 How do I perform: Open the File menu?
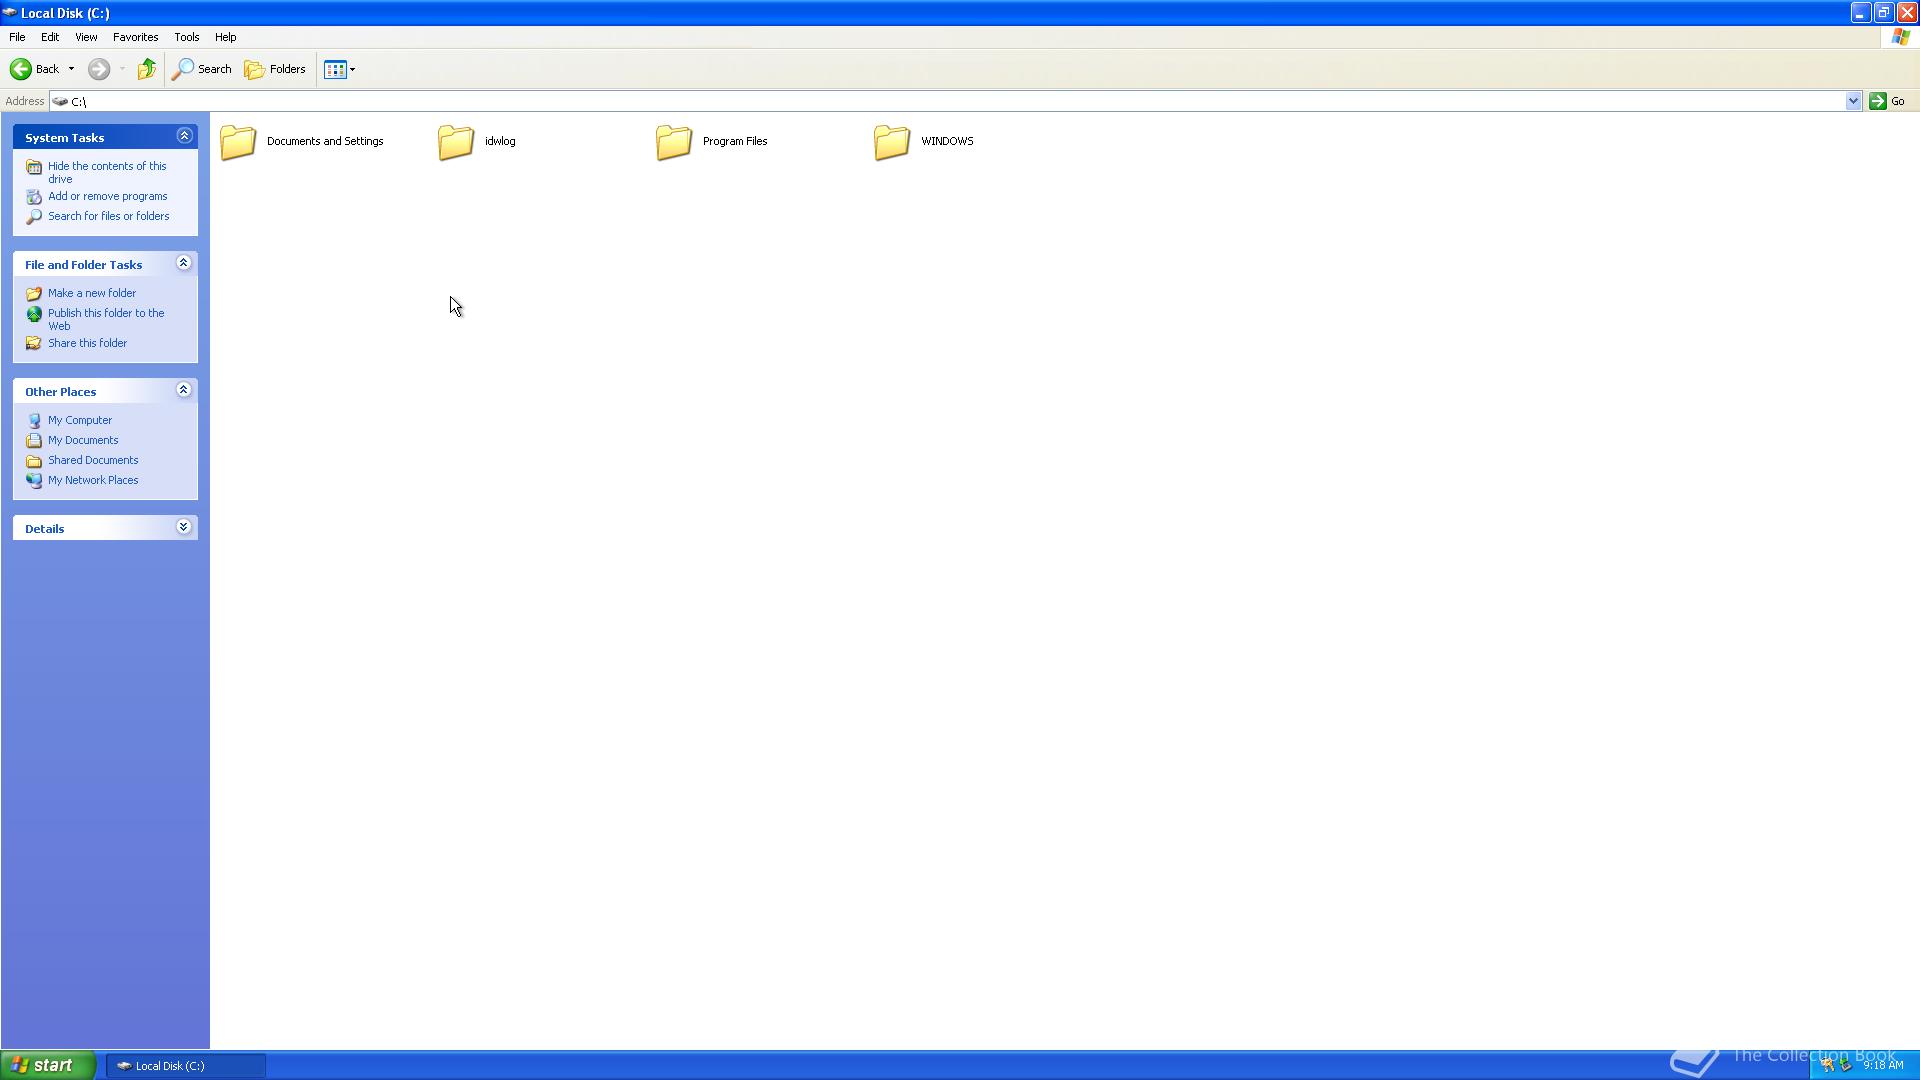(x=17, y=36)
